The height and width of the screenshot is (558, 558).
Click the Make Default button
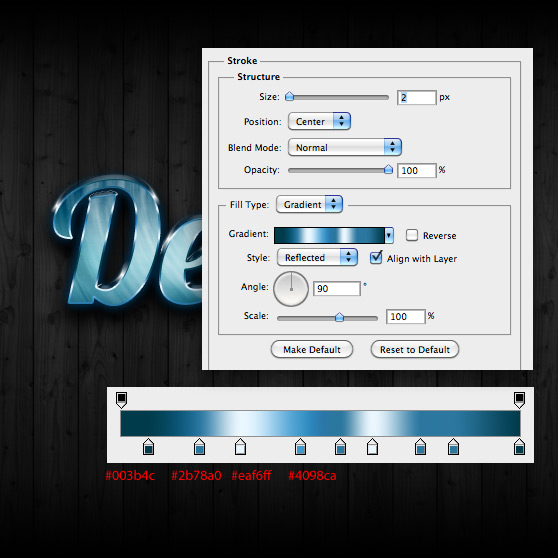coord(312,349)
